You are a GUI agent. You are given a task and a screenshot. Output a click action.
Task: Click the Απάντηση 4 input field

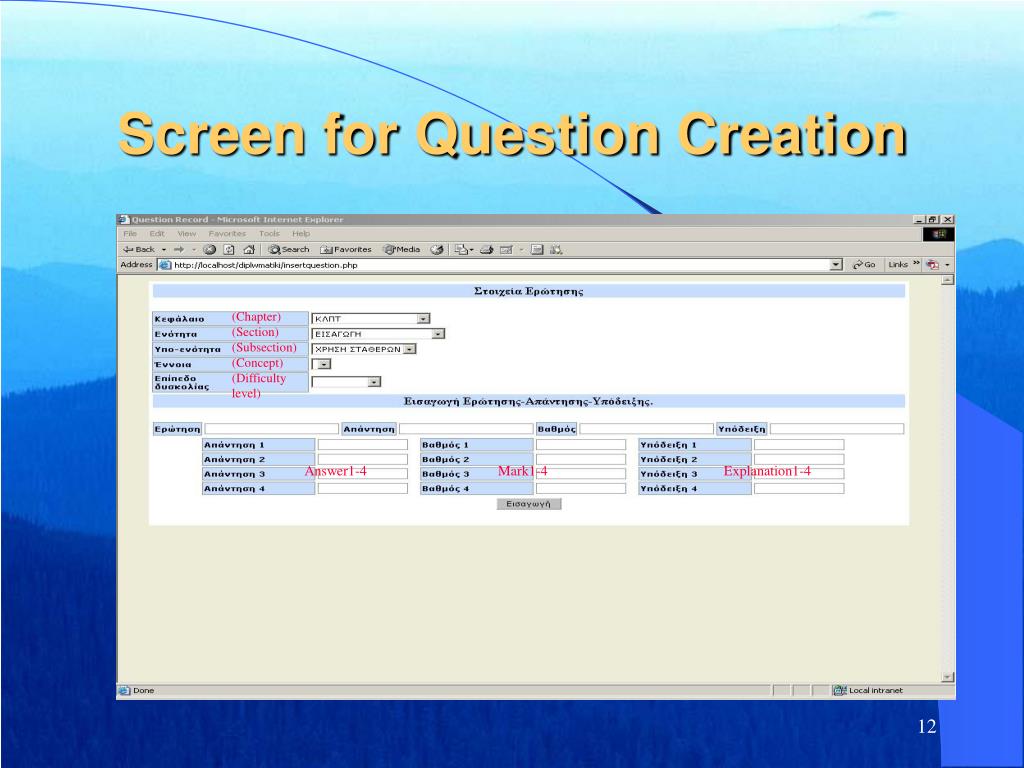(362, 488)
